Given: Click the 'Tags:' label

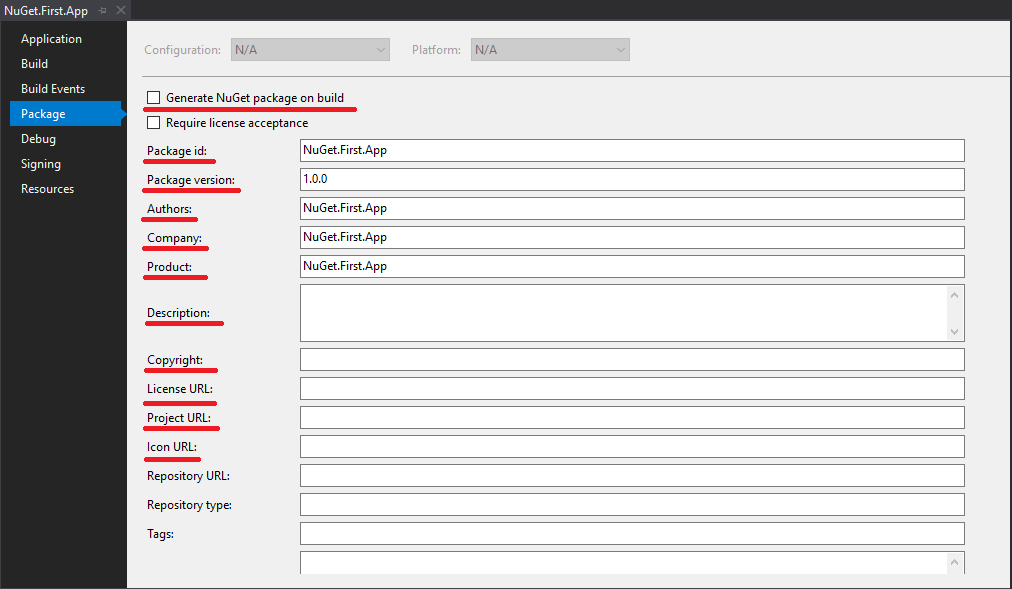Looking at the screenshot, I should (x=160, y=534).
